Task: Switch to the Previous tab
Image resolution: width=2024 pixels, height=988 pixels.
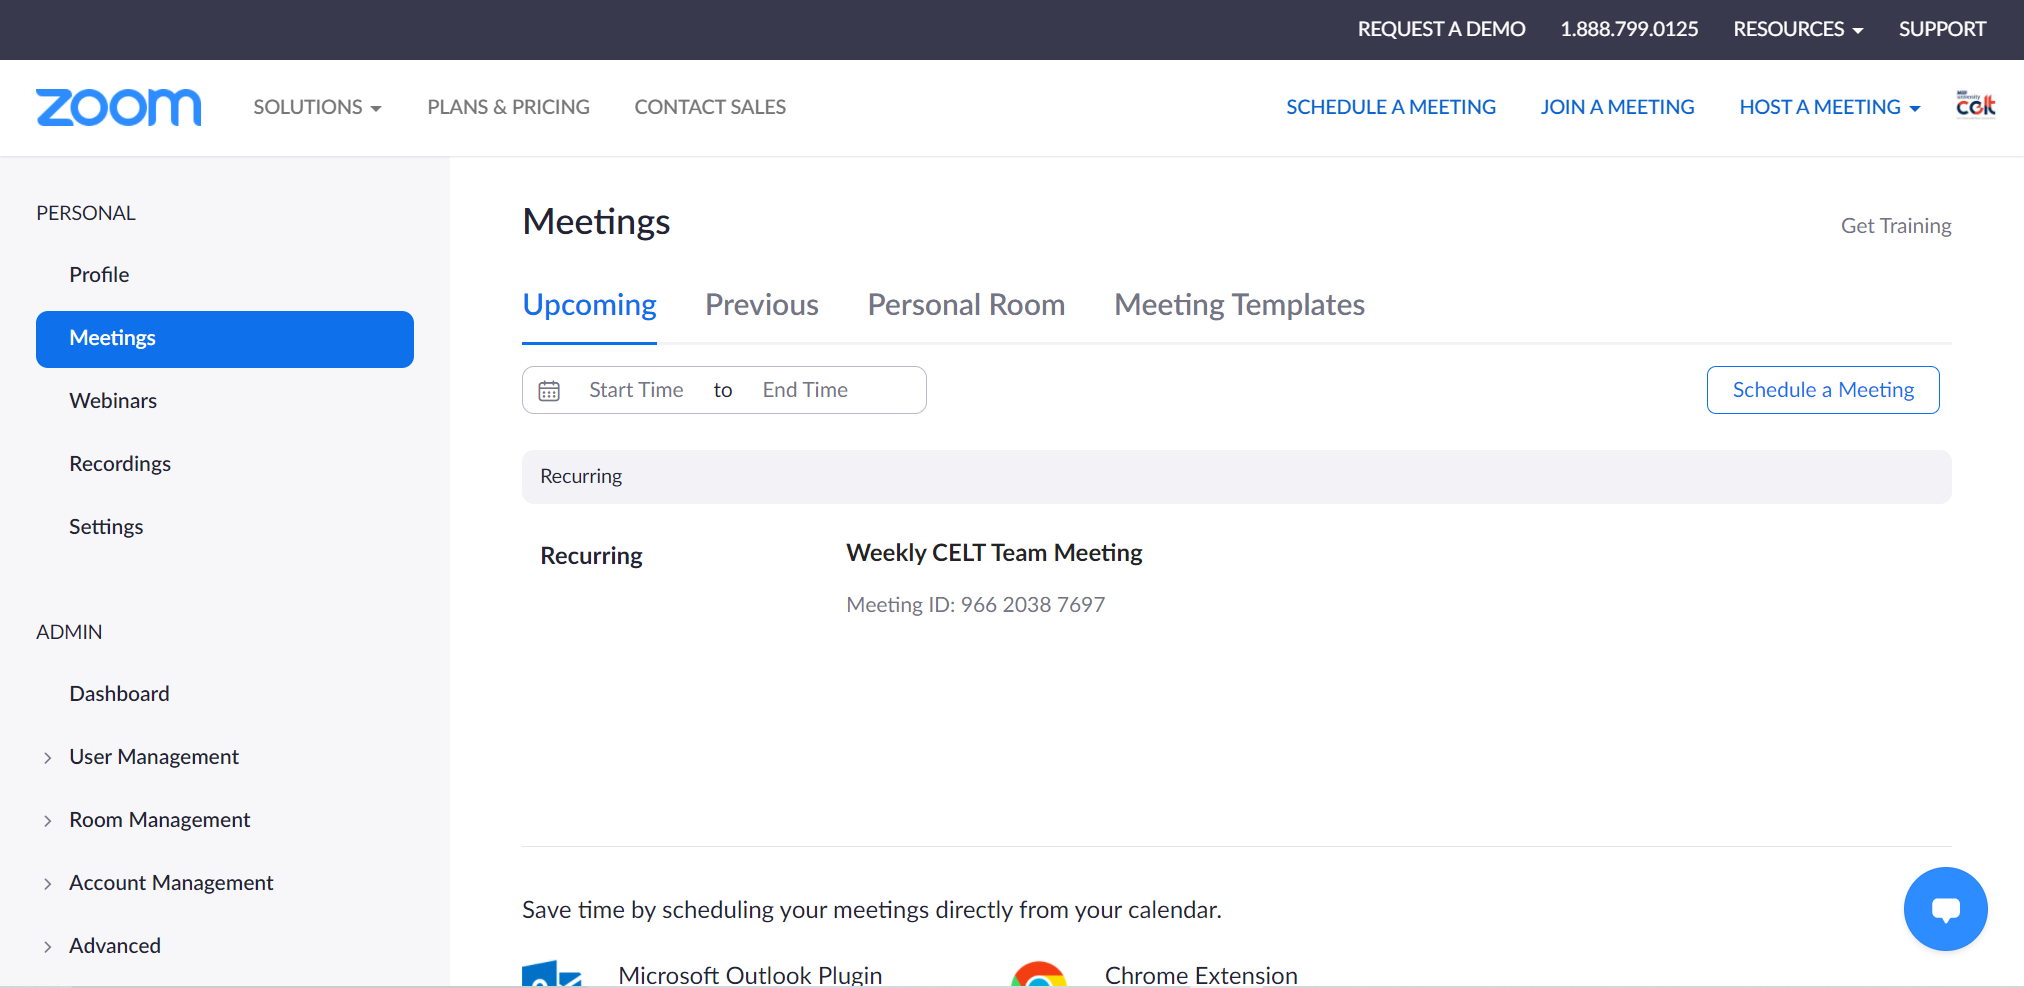Action: 762,305
